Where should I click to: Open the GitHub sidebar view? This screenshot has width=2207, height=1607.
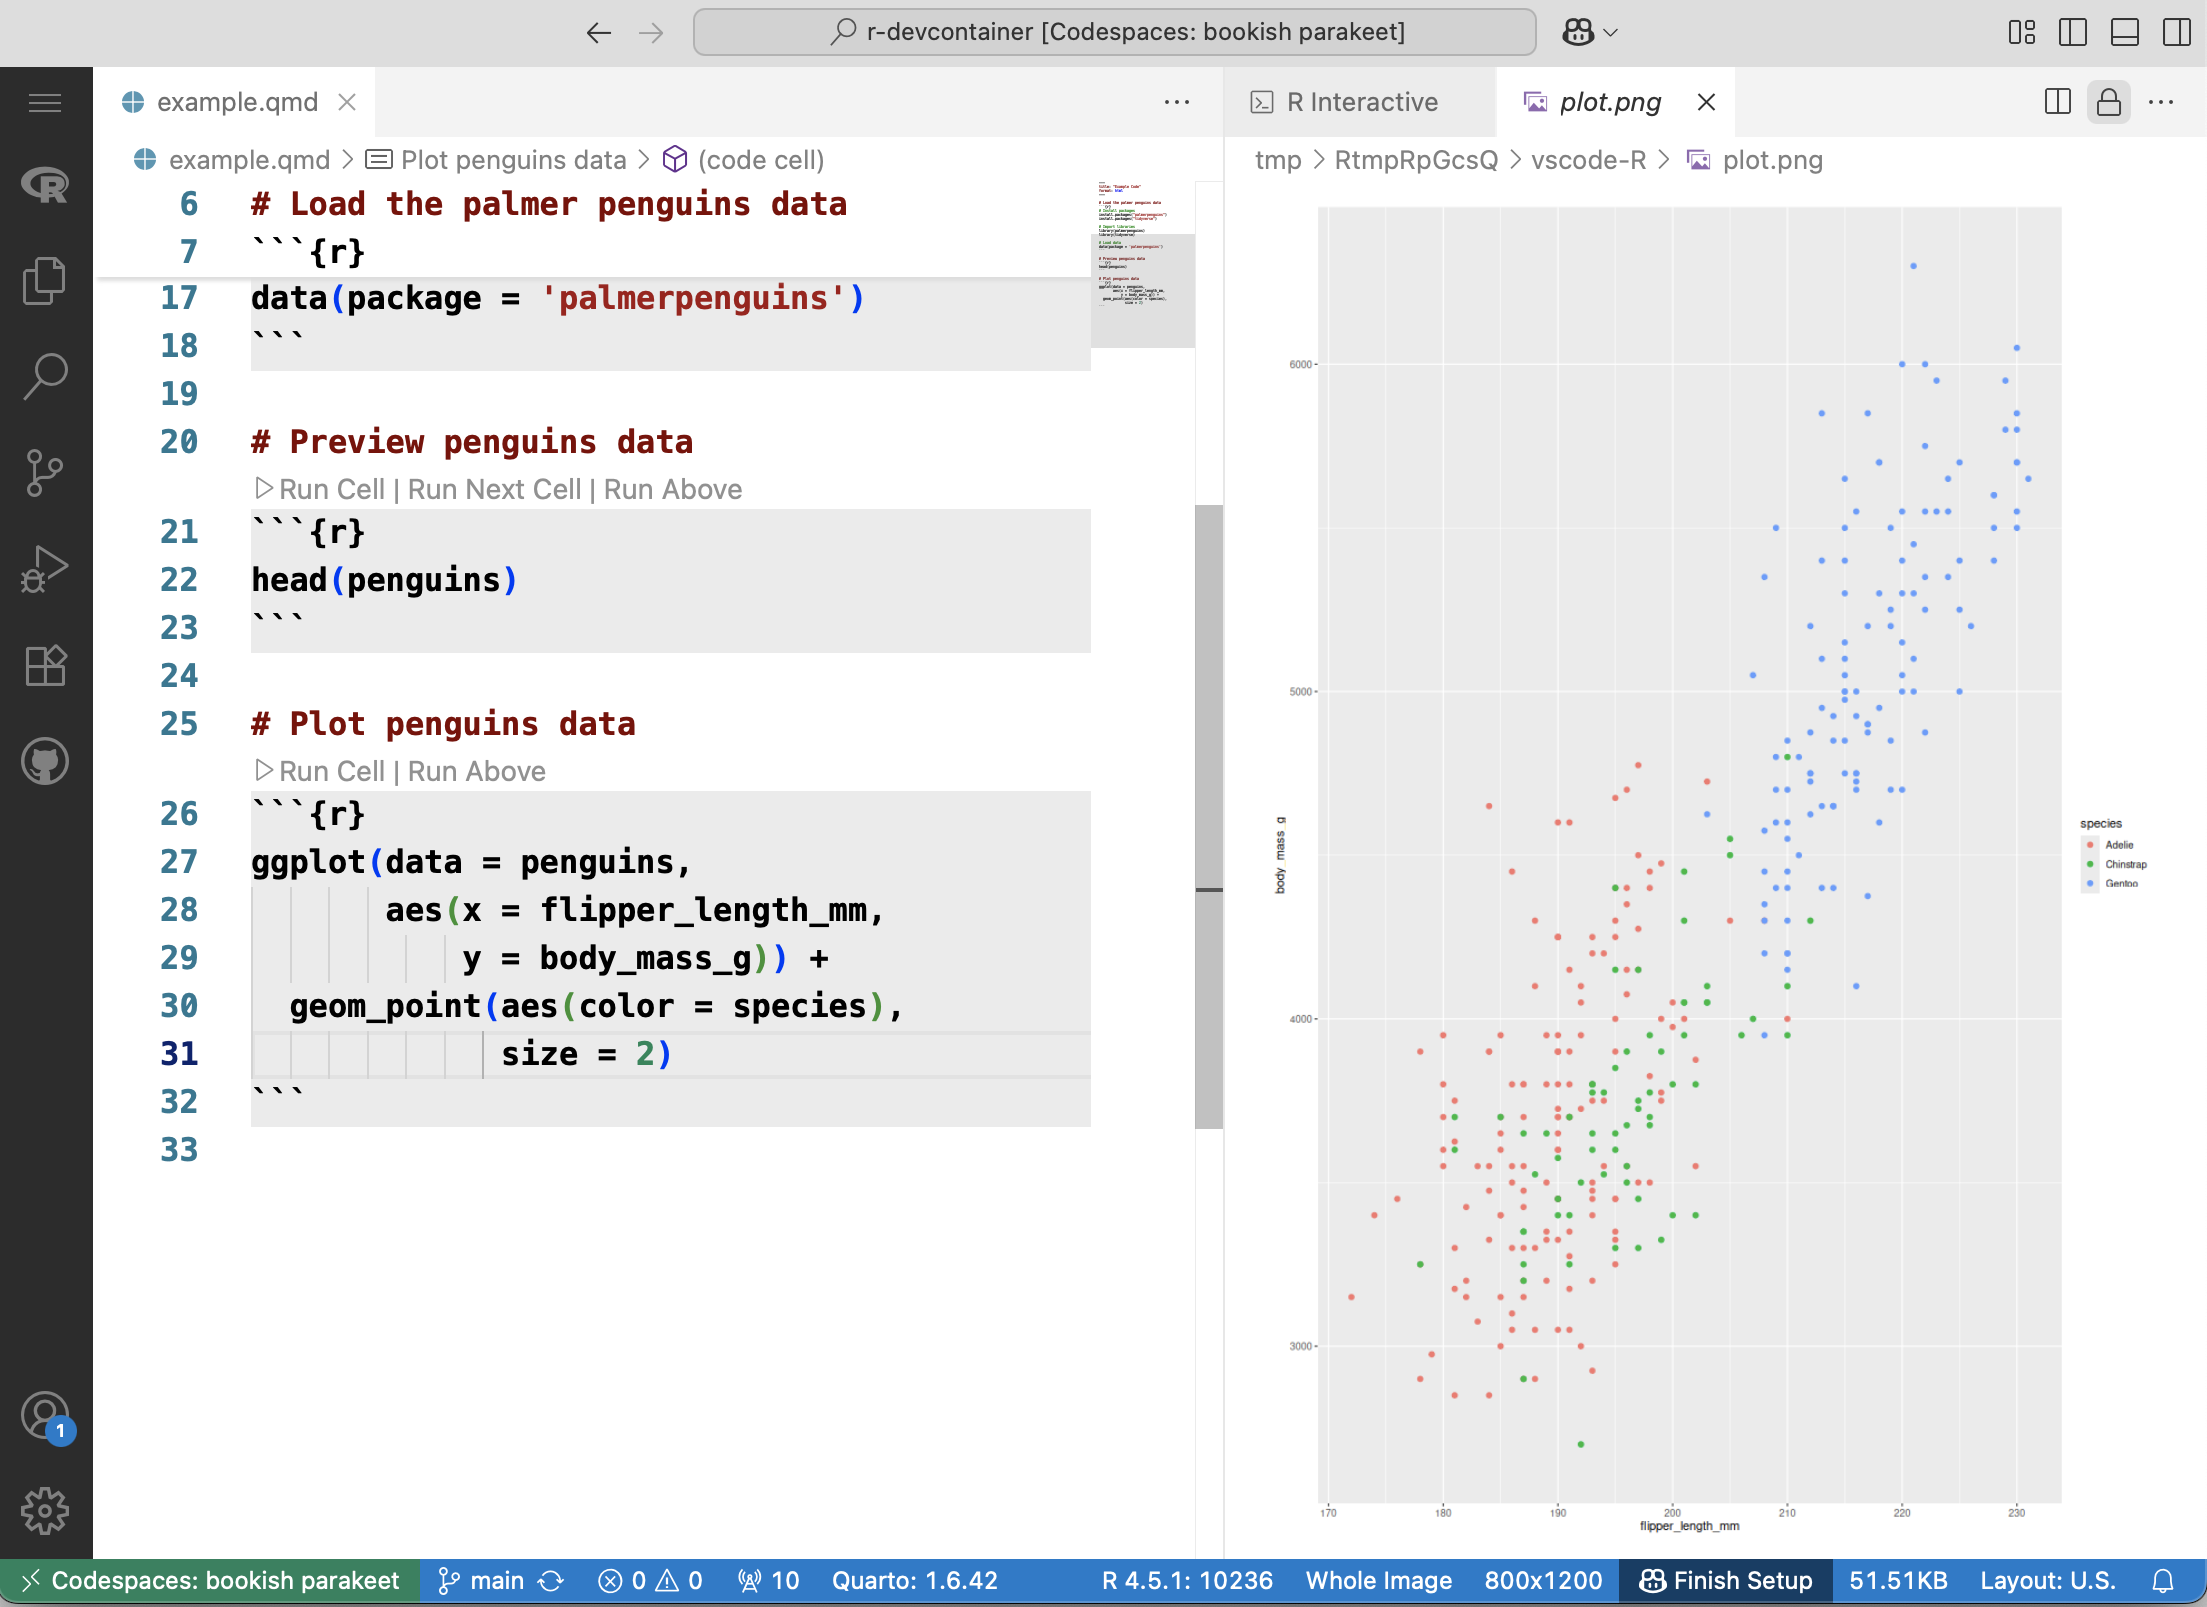(45, 761)
